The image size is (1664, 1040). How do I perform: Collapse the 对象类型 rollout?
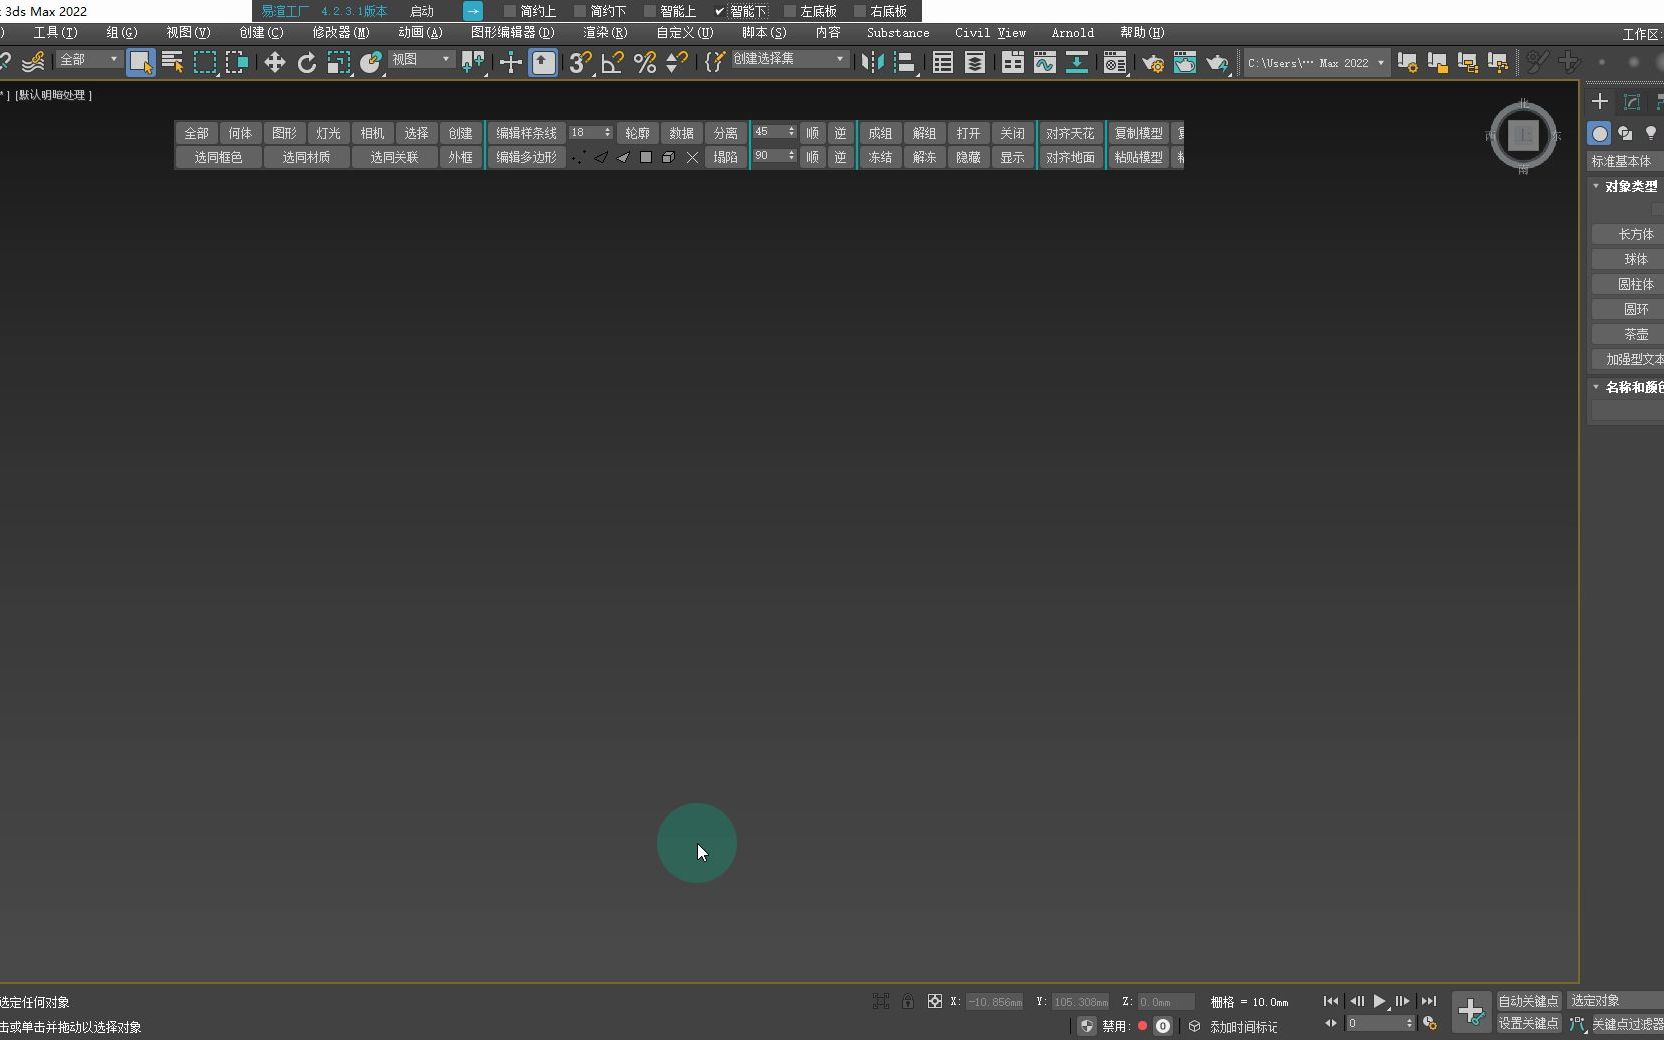pos(1626,186)
